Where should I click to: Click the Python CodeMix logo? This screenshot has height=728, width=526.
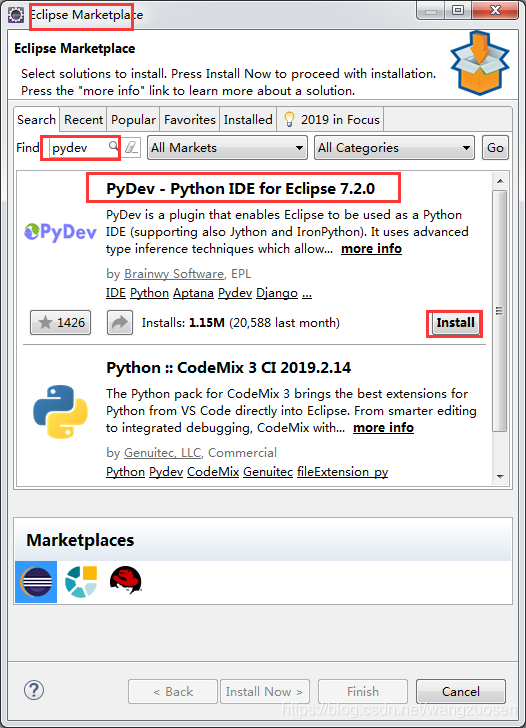(x=60, y=411)
